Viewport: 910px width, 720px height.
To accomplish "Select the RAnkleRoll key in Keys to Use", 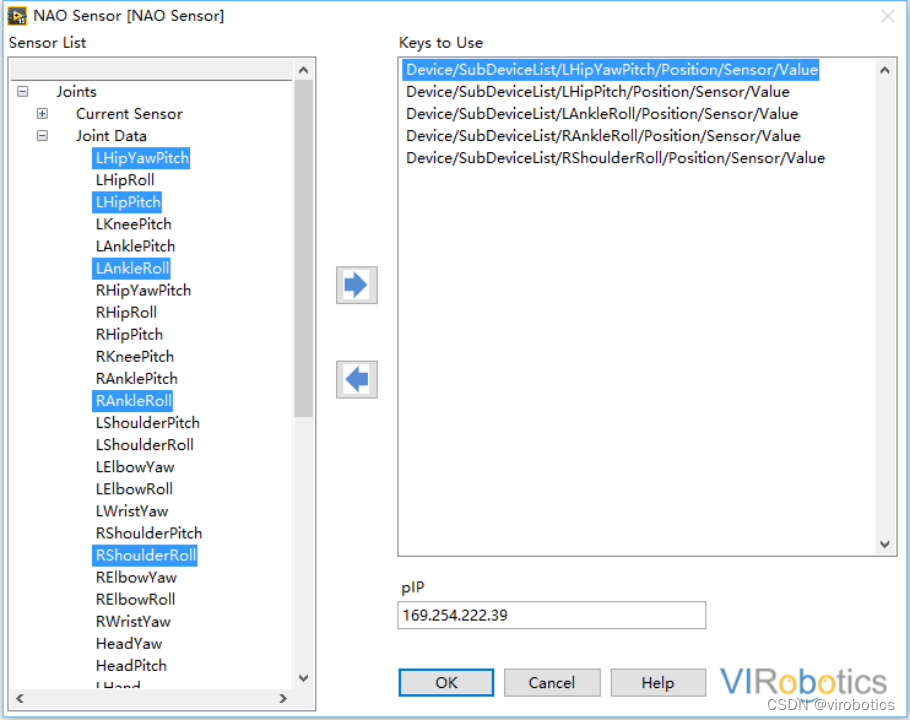I will (603, 136).
